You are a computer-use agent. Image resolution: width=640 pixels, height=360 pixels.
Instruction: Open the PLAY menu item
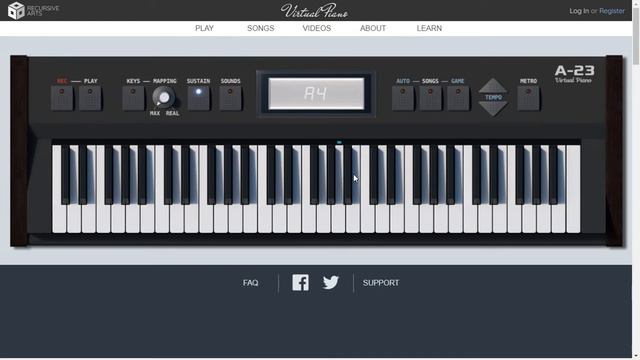(204, 28)
